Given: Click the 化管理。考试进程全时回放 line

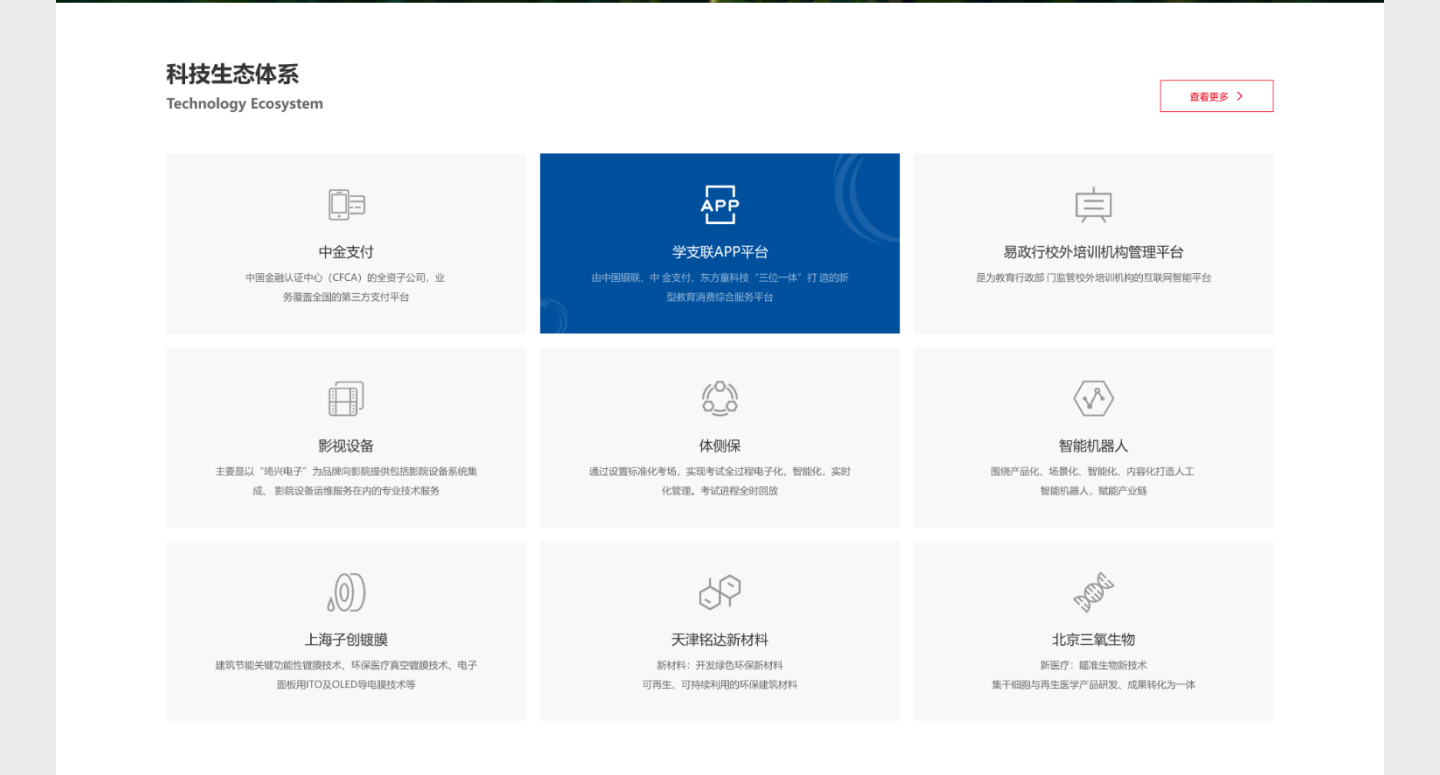Looking at the screenshot, I should coord(720,491).
